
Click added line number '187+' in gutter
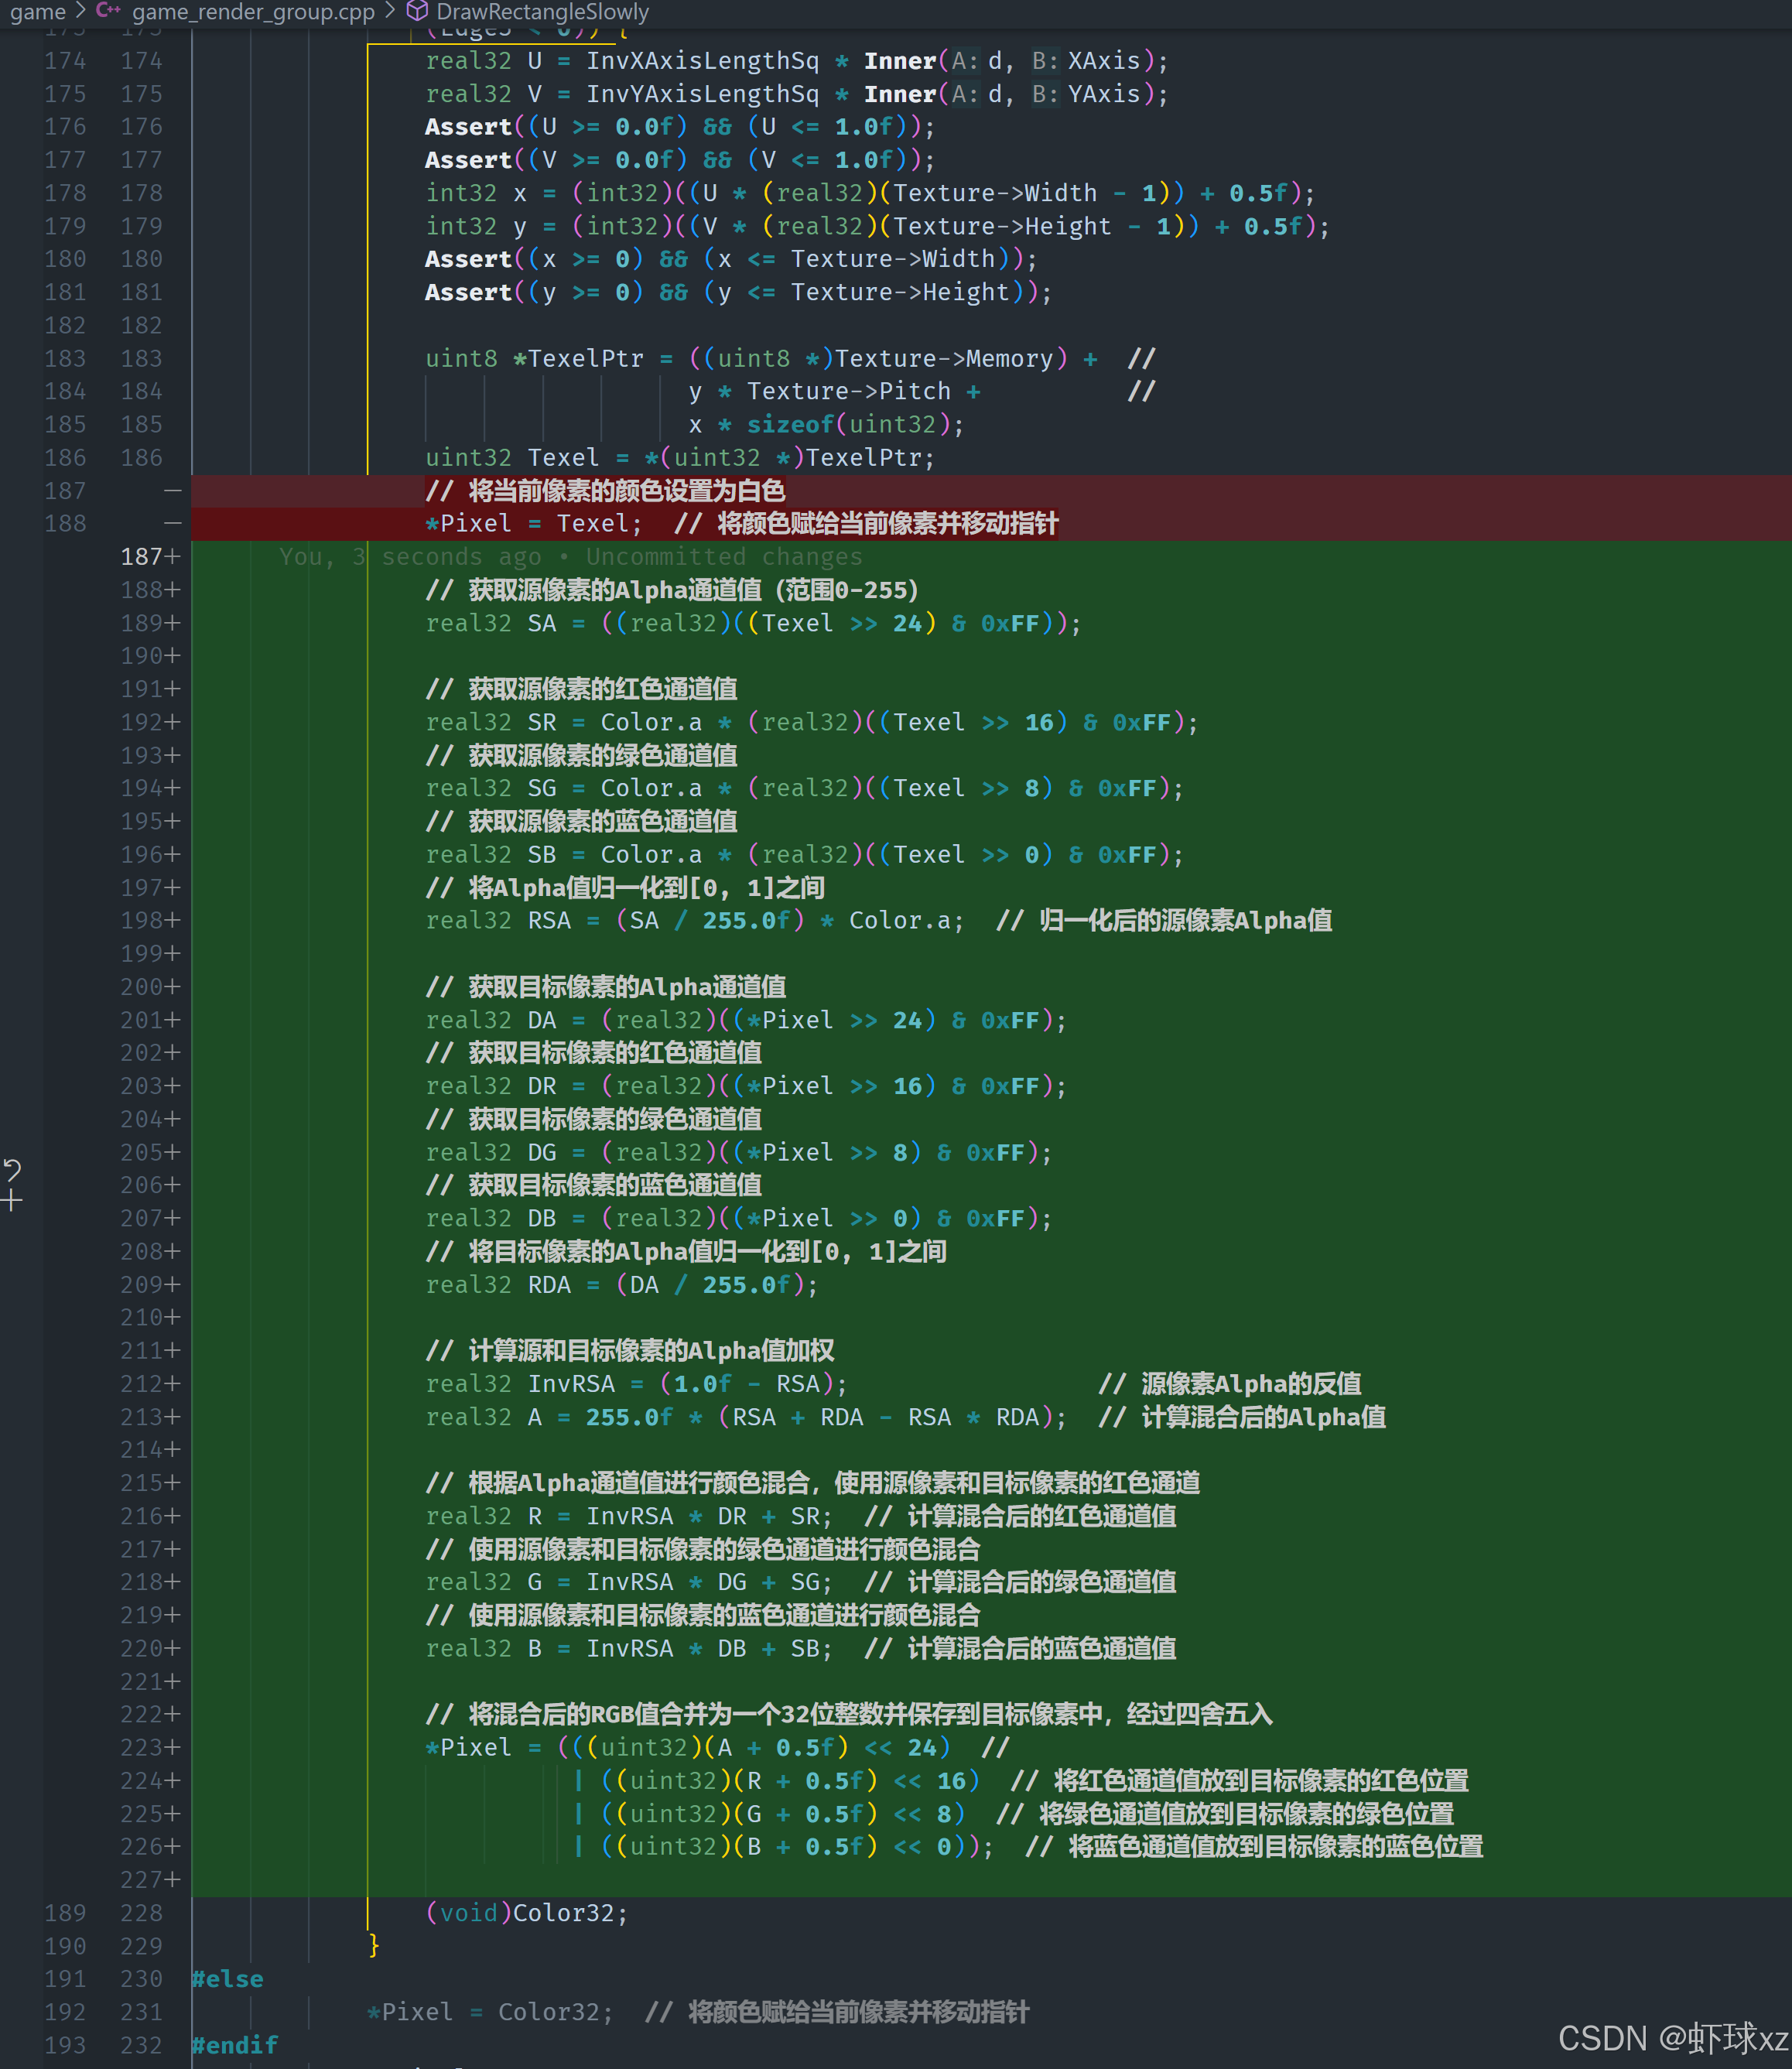(x=150, y=557)
